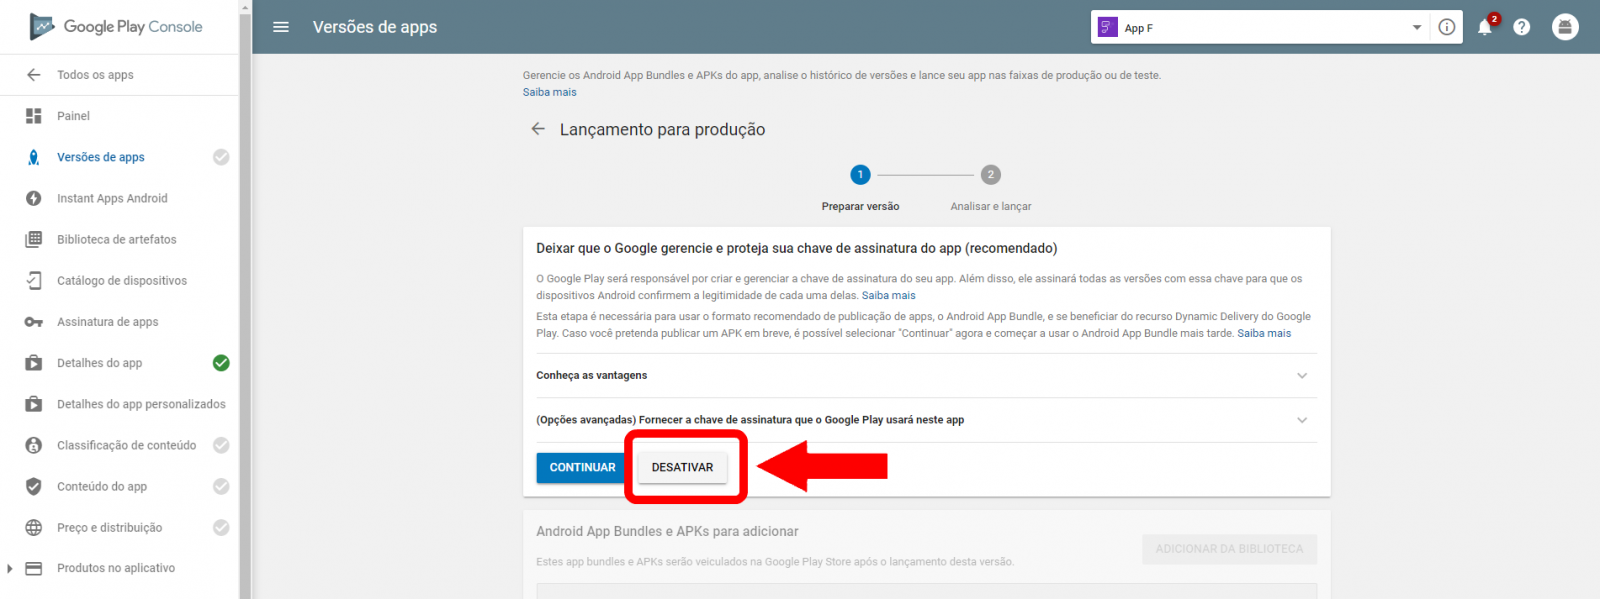The height and width of the screenshot is (599, 1600).
Task: Click step 1 Preparar versão indicator
Action: 860,175
